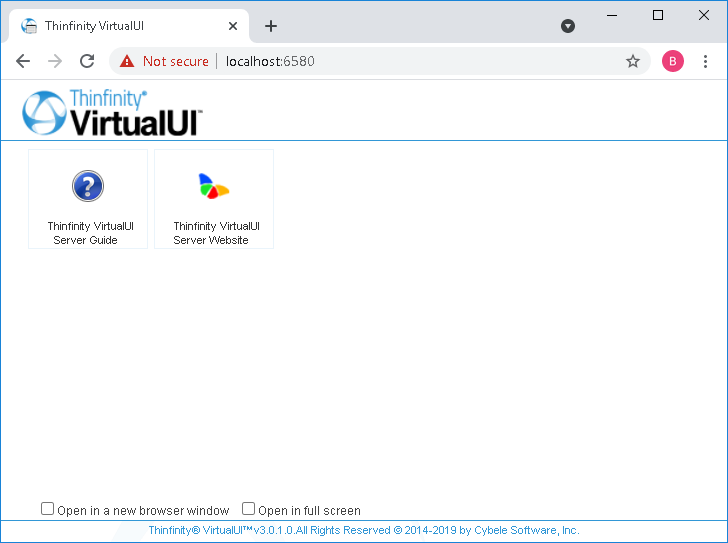The height and width of the screenshot is (543, 728).
Task: Open the pink B profile avatar
Action: (673, 61)
